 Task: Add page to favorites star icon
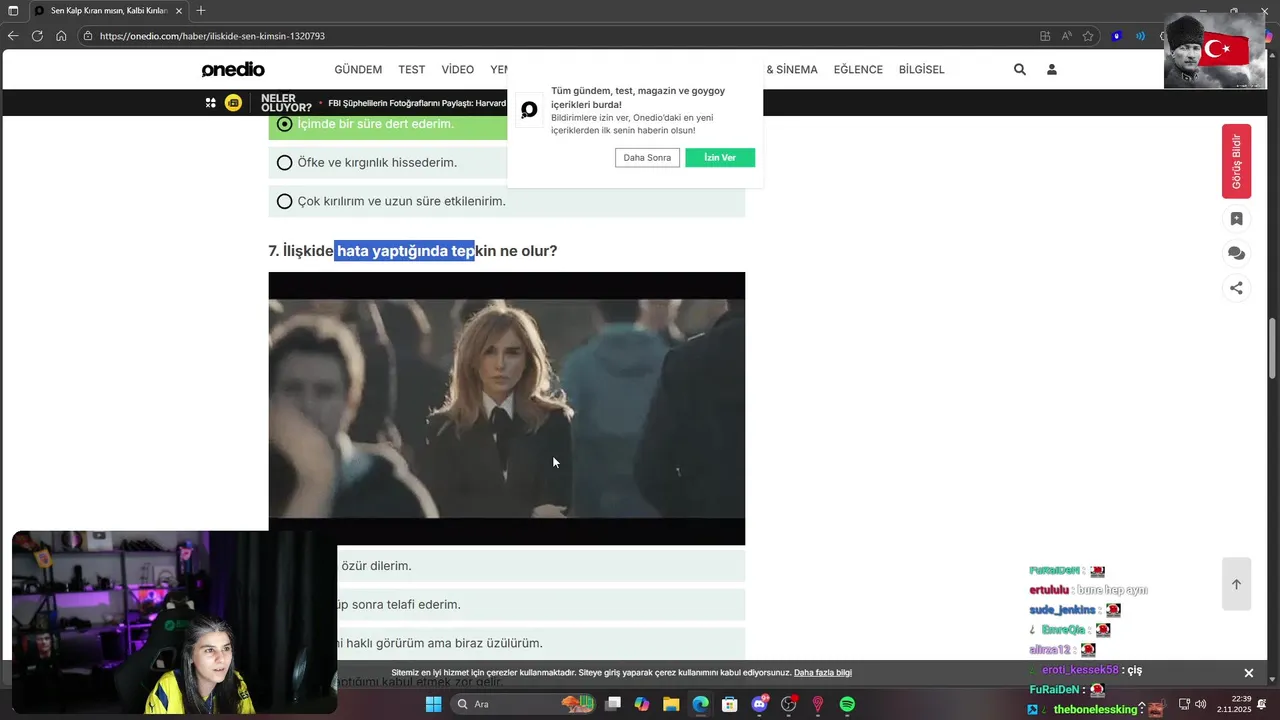point(1088,36)
